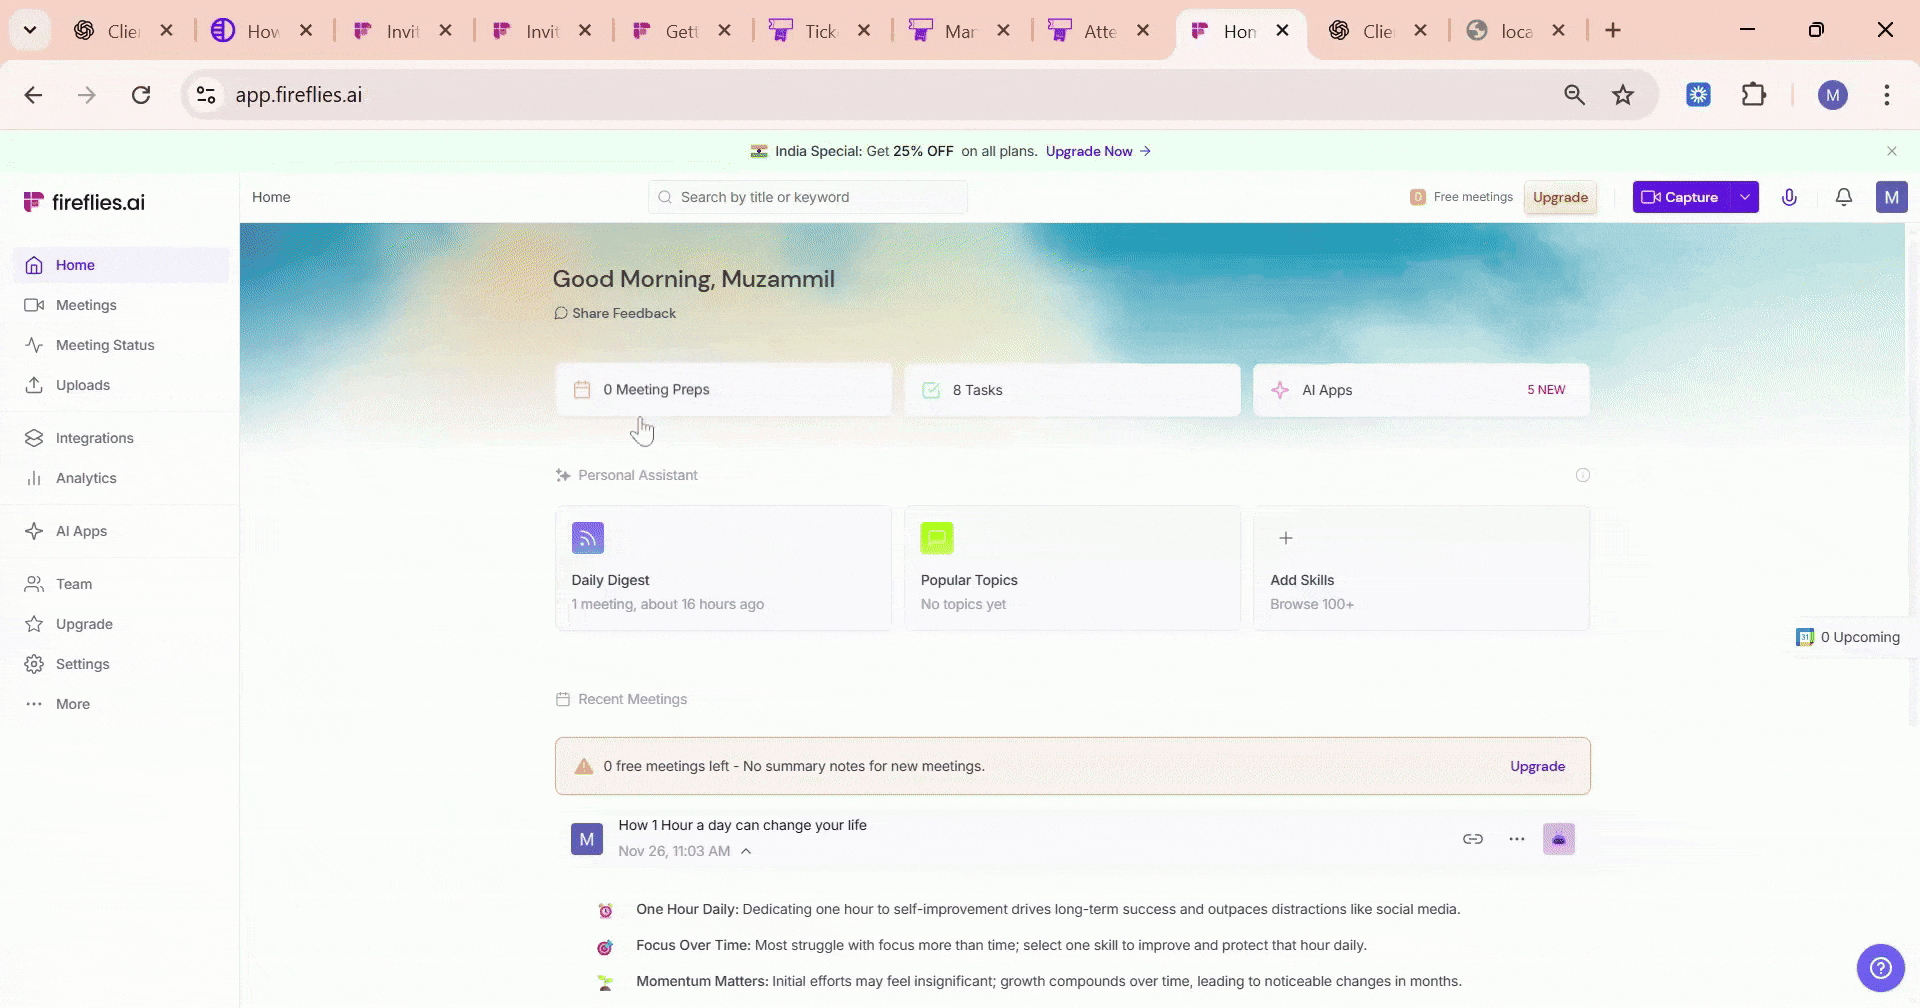Expand the Capture button dropdown arrow
Image resolution: width=1920 pixels, height=1008 pixels.
point(1745,197)
